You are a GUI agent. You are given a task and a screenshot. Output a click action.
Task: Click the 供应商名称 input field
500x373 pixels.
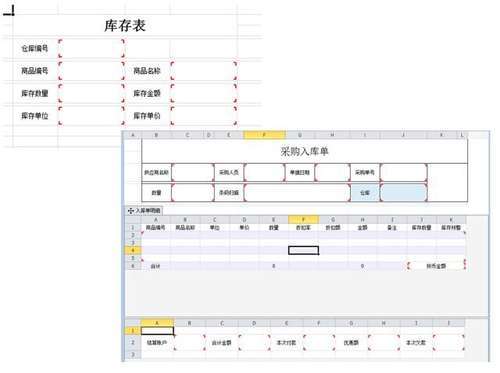click(193, 172)
